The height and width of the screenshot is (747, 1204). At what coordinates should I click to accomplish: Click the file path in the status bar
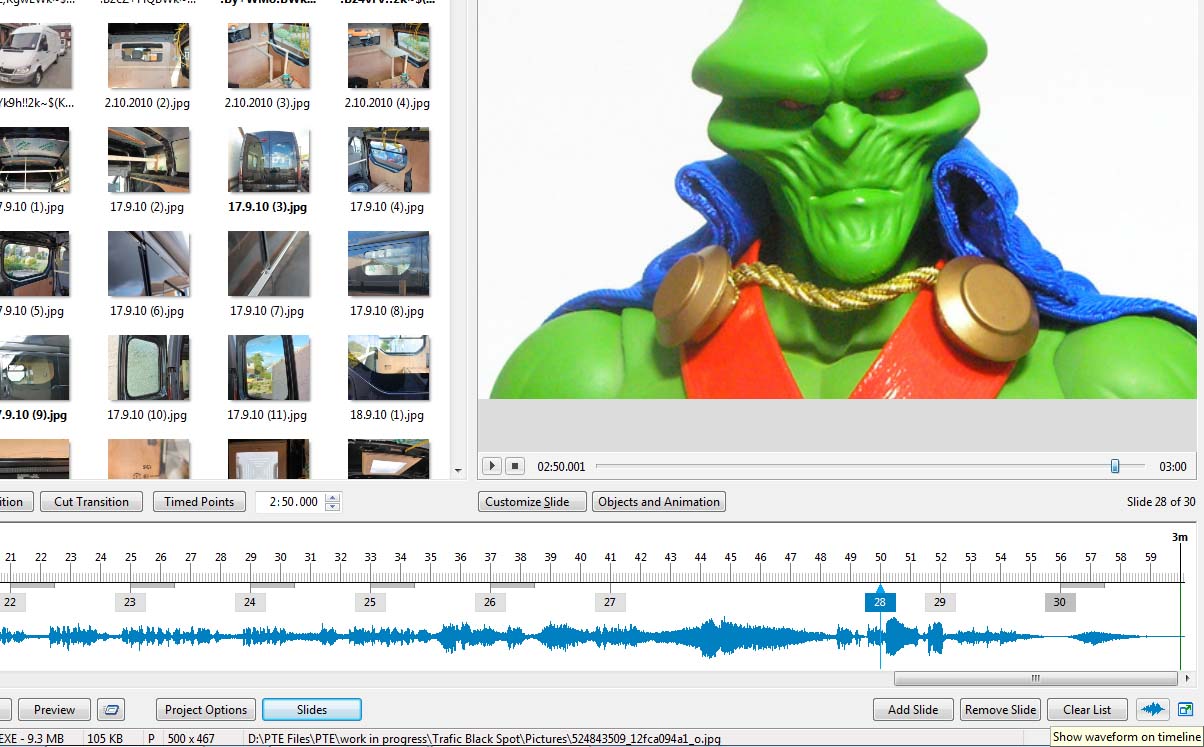tap(484, 739)
